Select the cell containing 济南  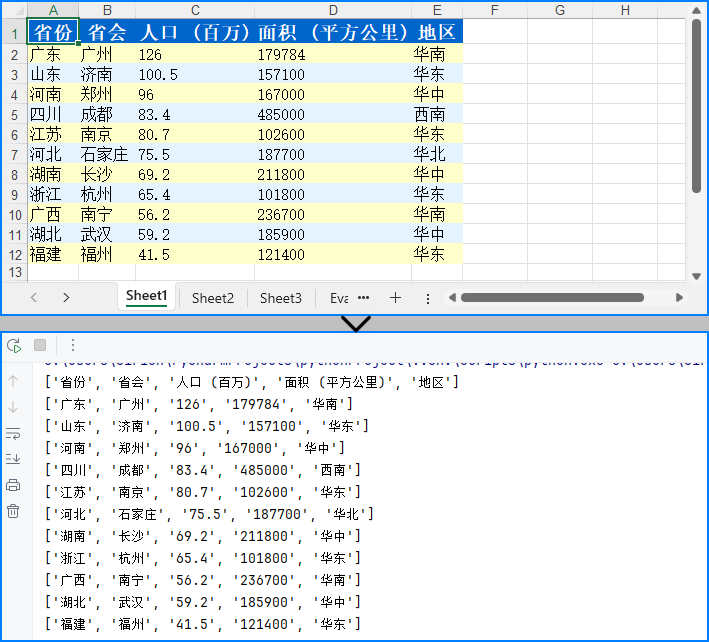[107, 74]
